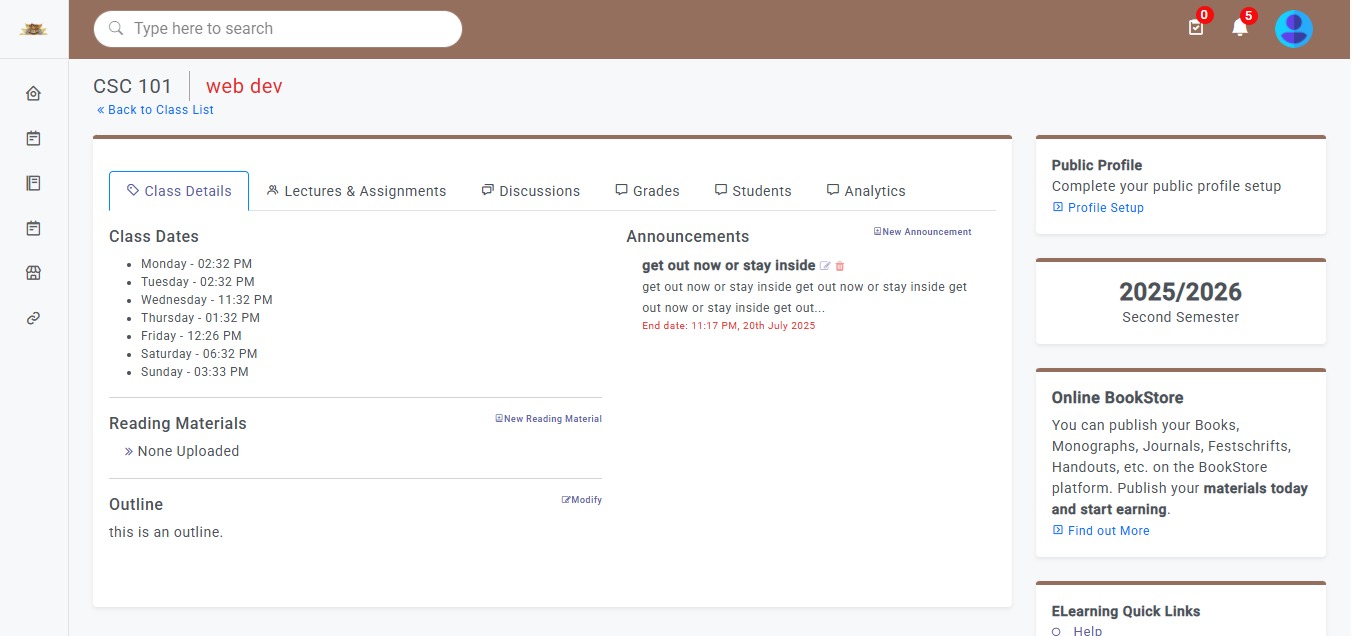The image size is (1352, 636).
Task: Click the chain link icon in the sidebar
Action: click(33, 318)
